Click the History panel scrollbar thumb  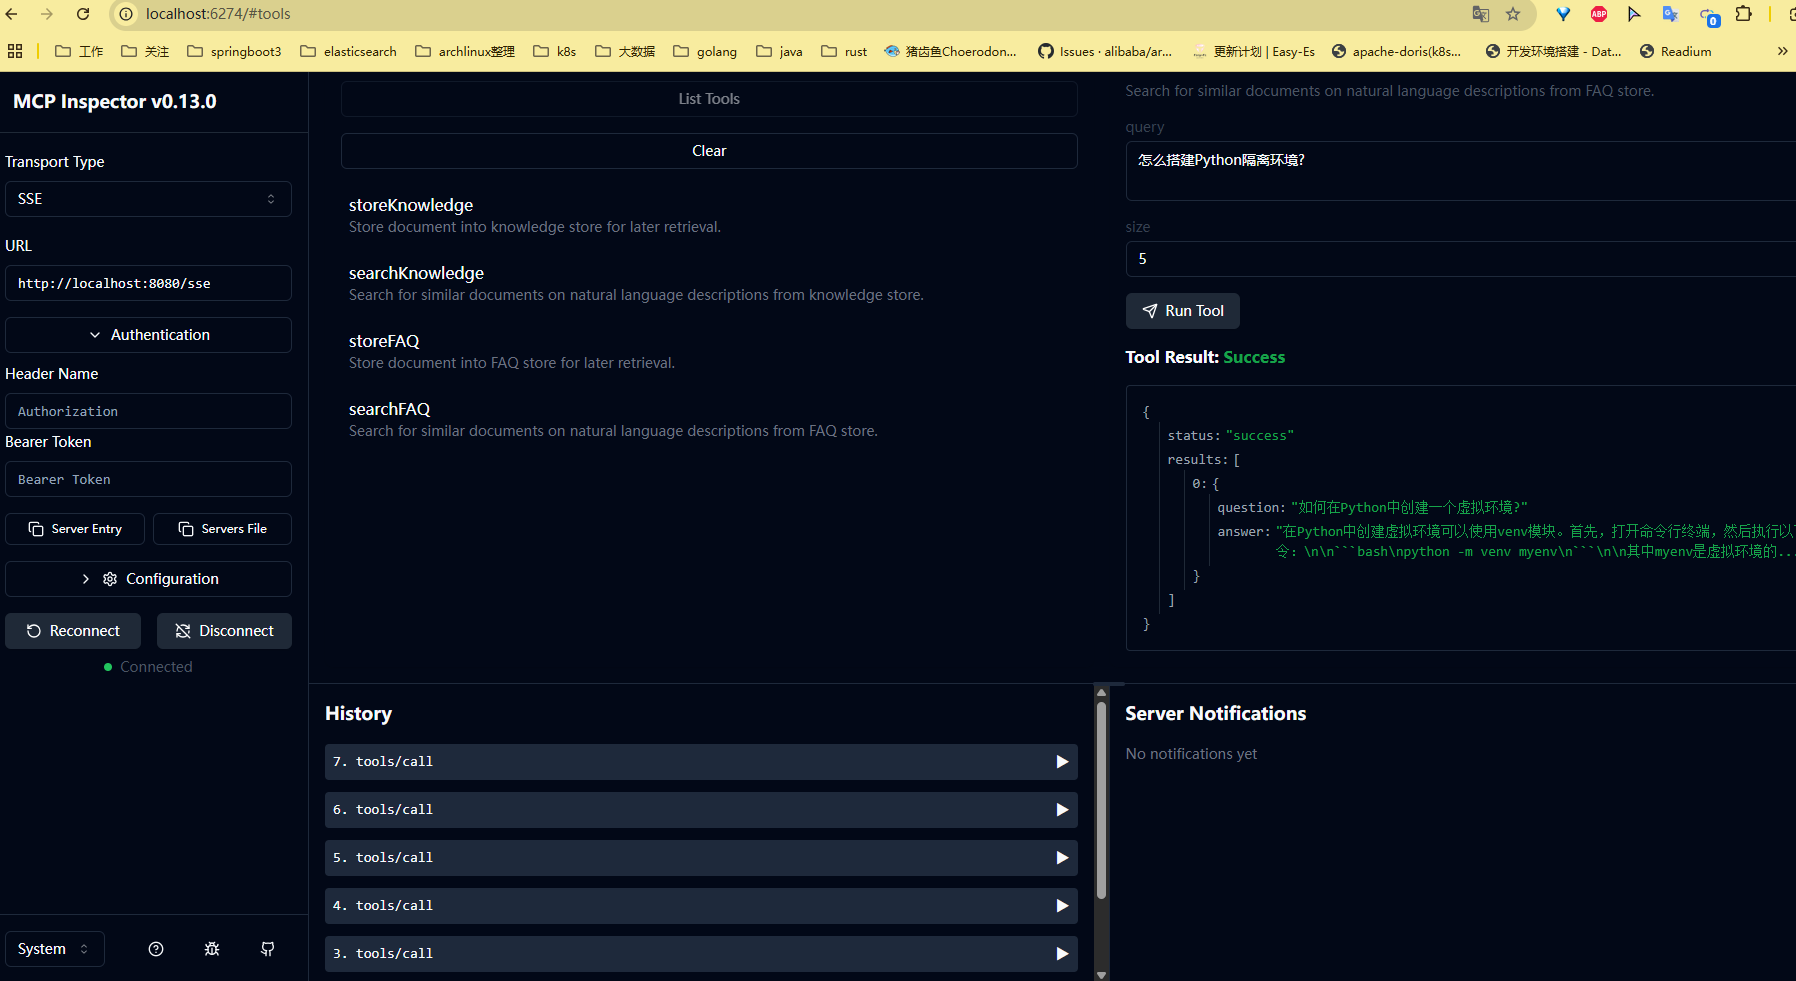tap(1101, 800)
